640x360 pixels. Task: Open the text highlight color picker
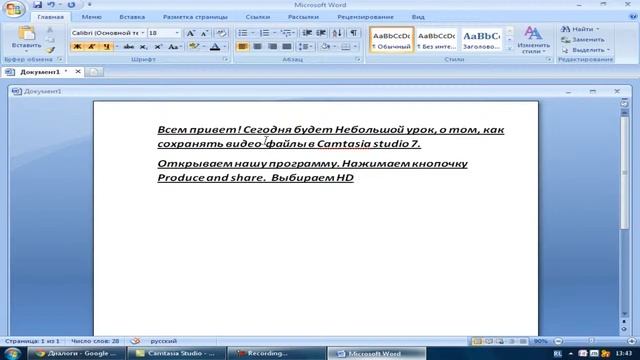coord(194,47)
